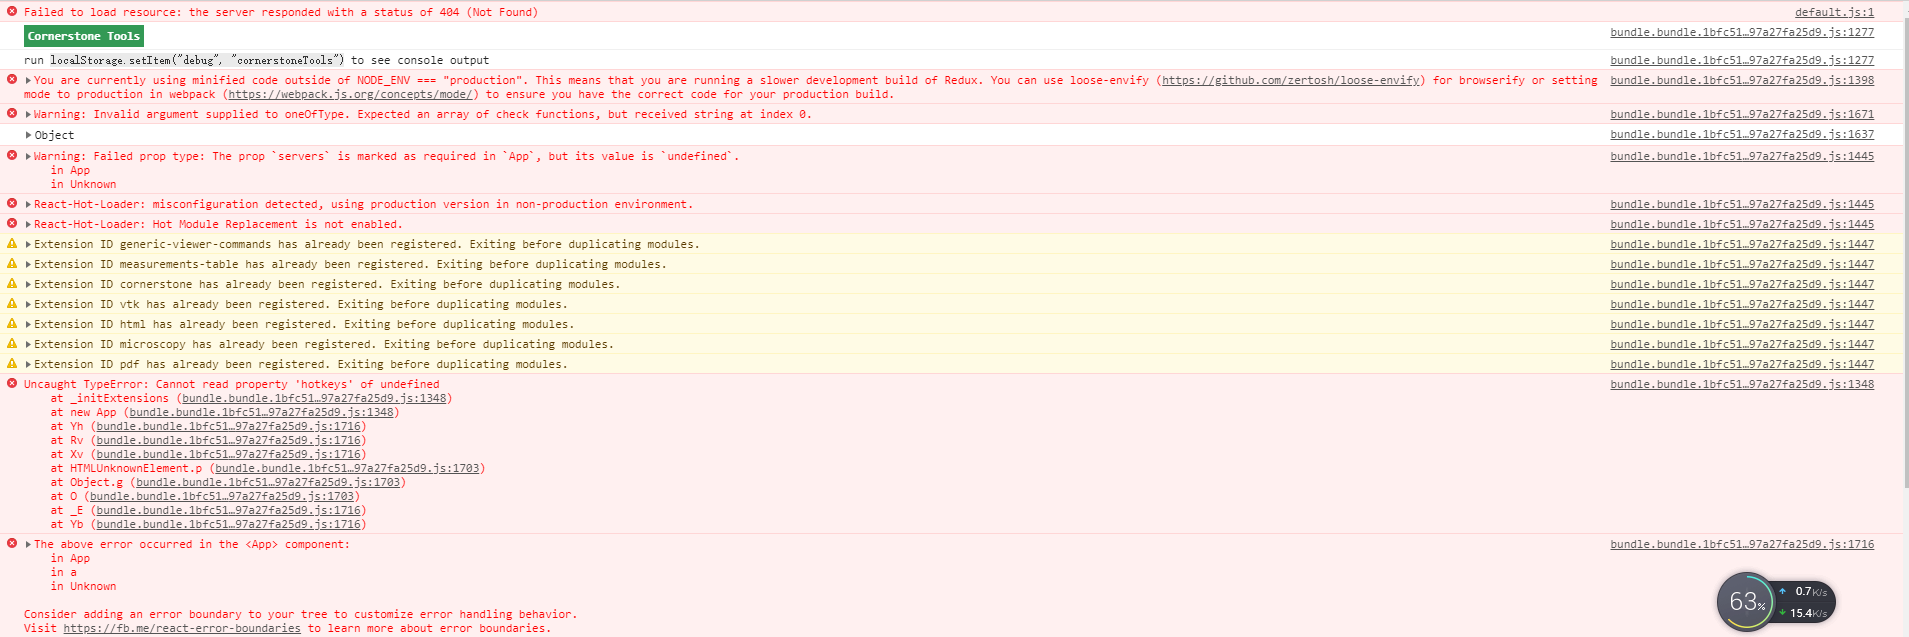Open stack trace link at _initExtensions
Viewport: 1909px width, 637px height.
pos(314,398)
